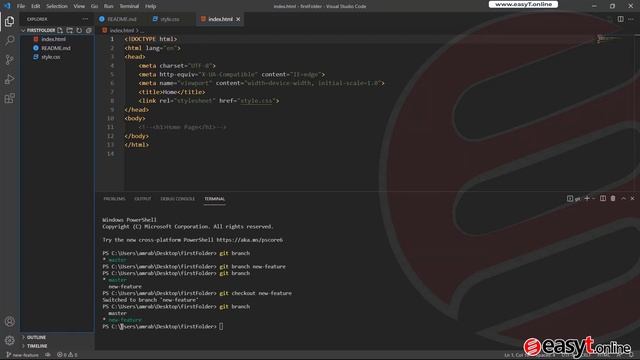Viewport: 640px width, 360px height.
Task: Switch to the style.css editor tab
Action: [x=169, y=19]
